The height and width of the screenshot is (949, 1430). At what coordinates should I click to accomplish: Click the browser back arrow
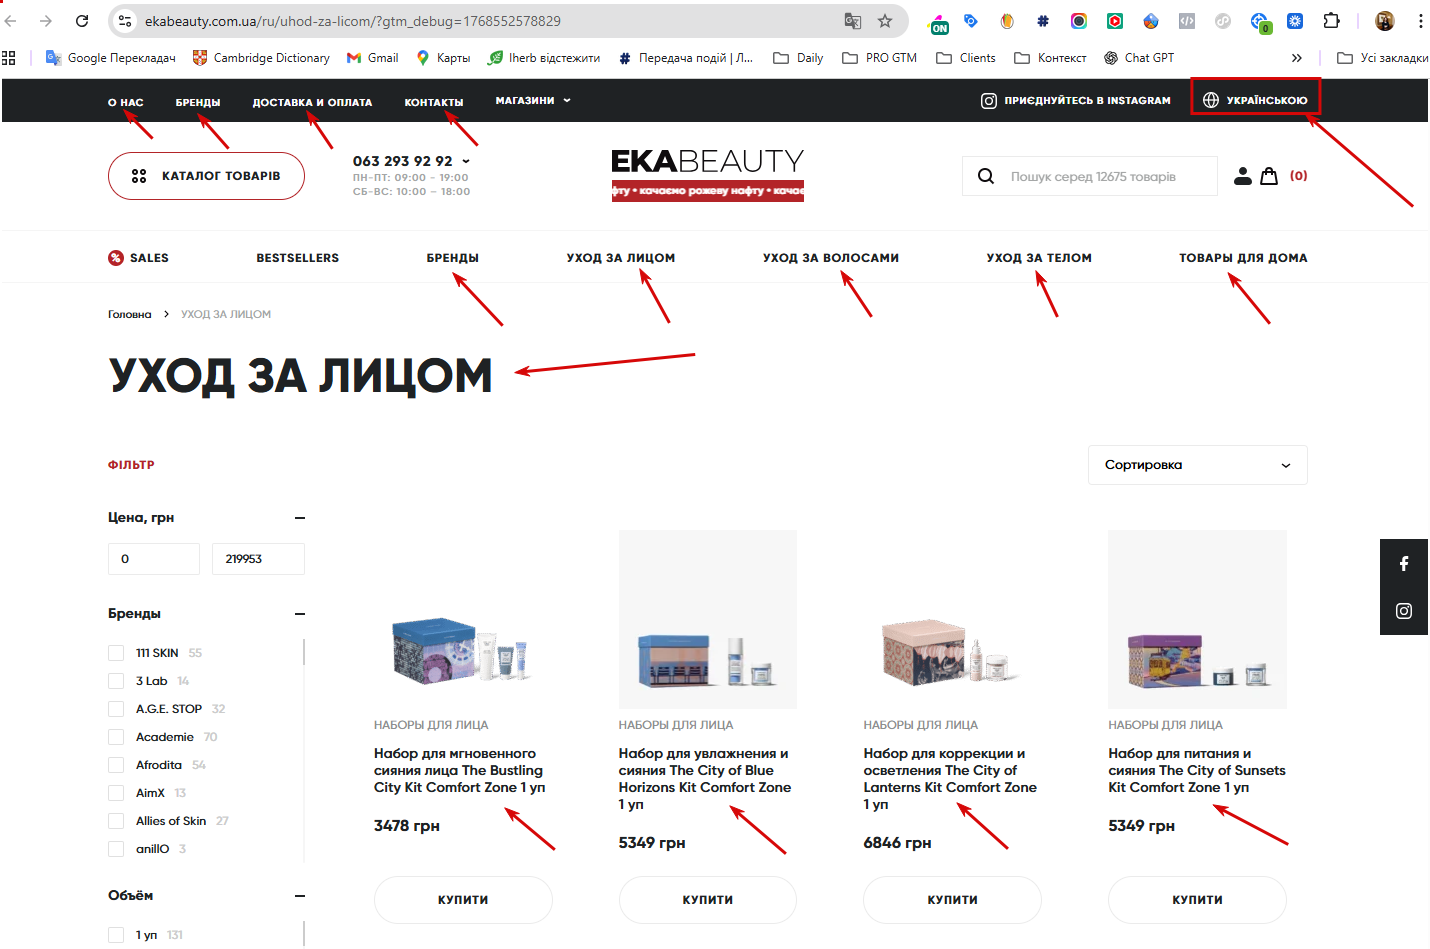pos(11,21)
